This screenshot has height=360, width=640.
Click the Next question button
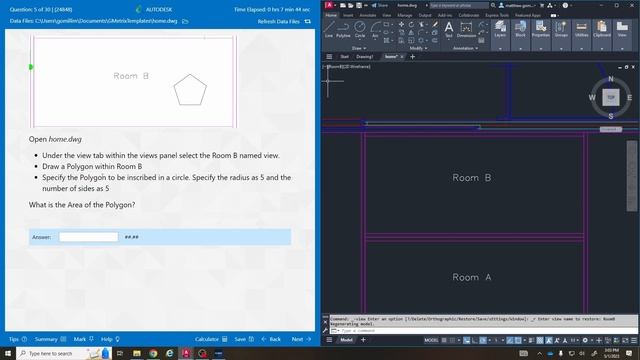tap(301, 339)
